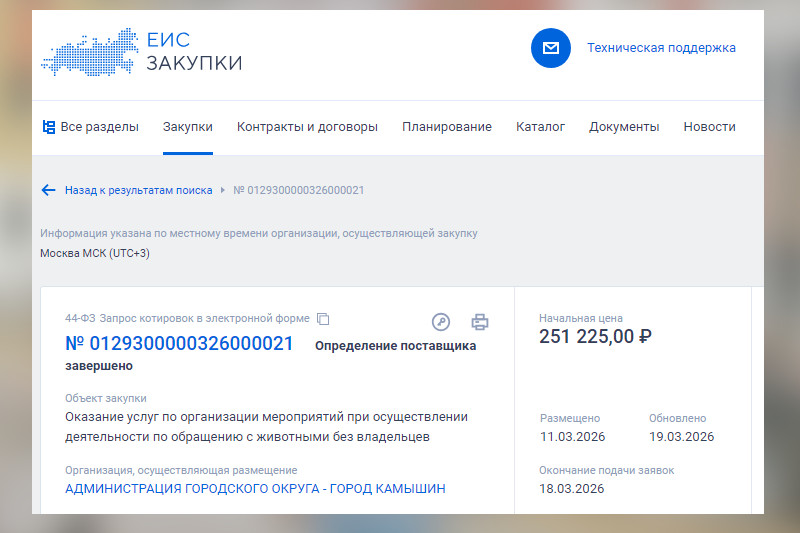This screenshot has height=533, width=800.
Task: Print the procurement card via printer icon
Action: pyautogui.click(x=480, y=321)
